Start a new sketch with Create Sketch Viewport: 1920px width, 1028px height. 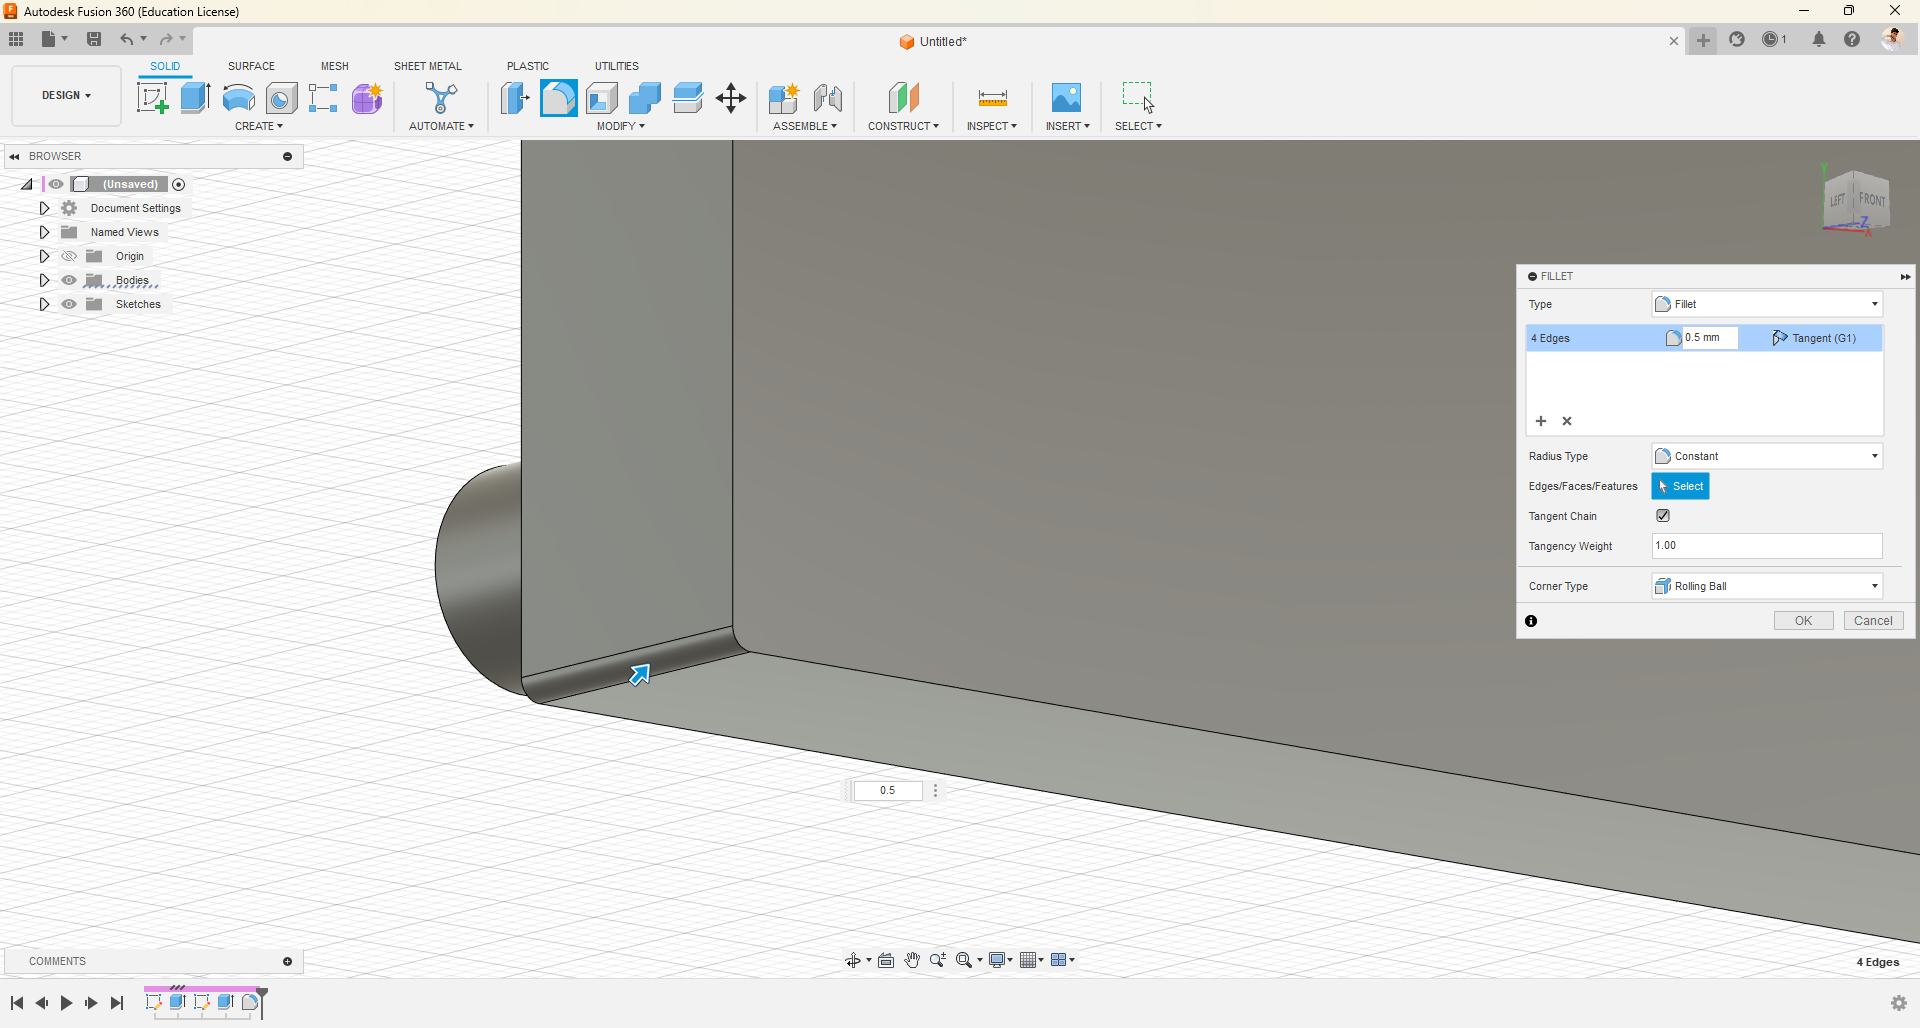click(x=152, y=98)
